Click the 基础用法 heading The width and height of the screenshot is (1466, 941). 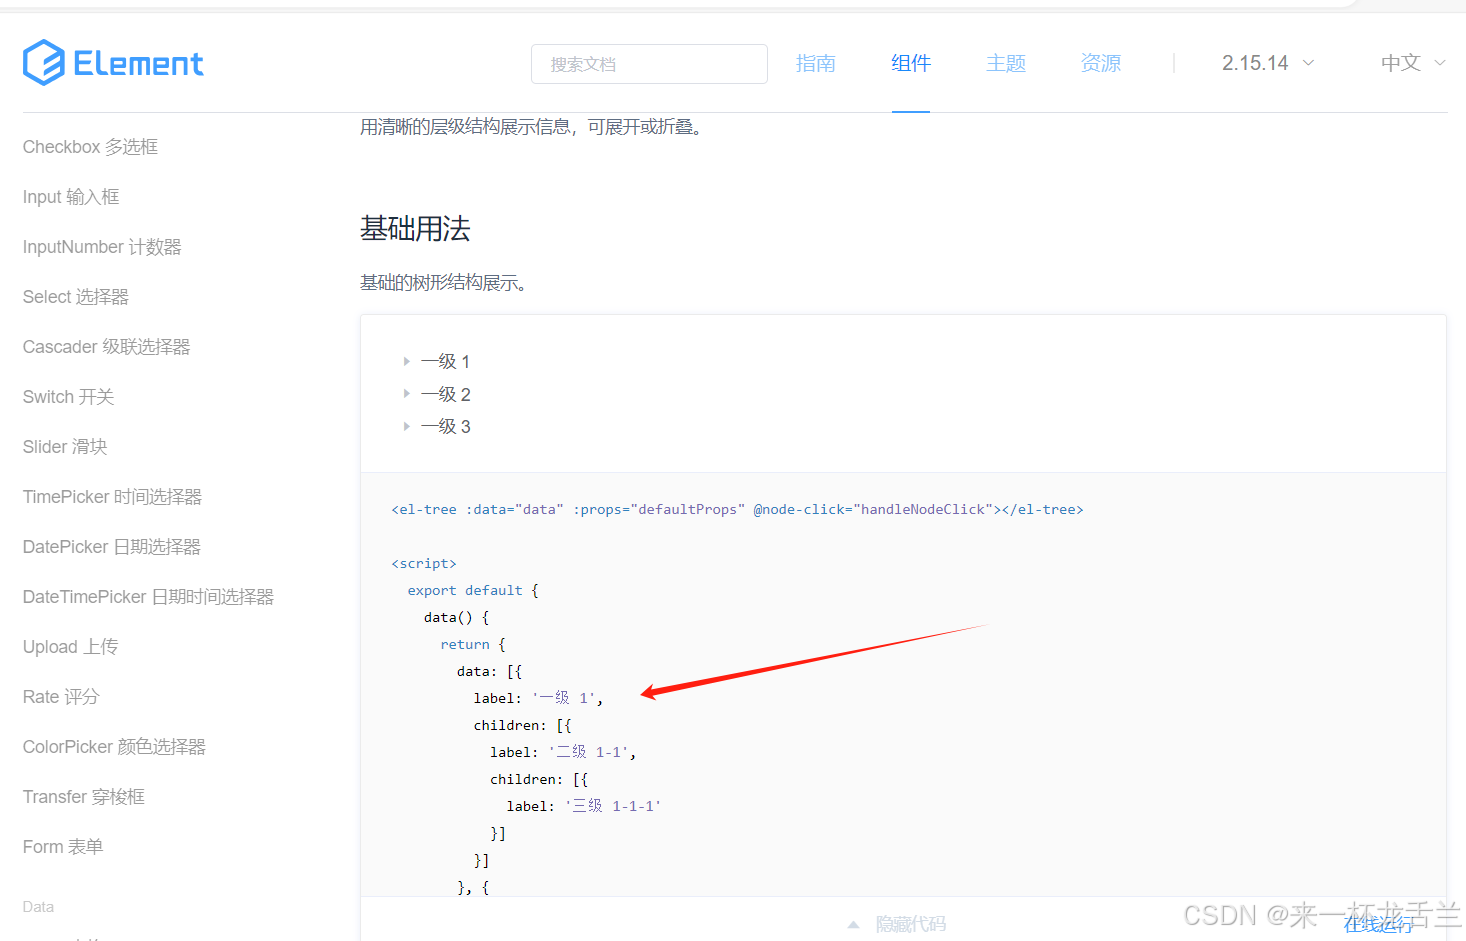click(415, 229)
